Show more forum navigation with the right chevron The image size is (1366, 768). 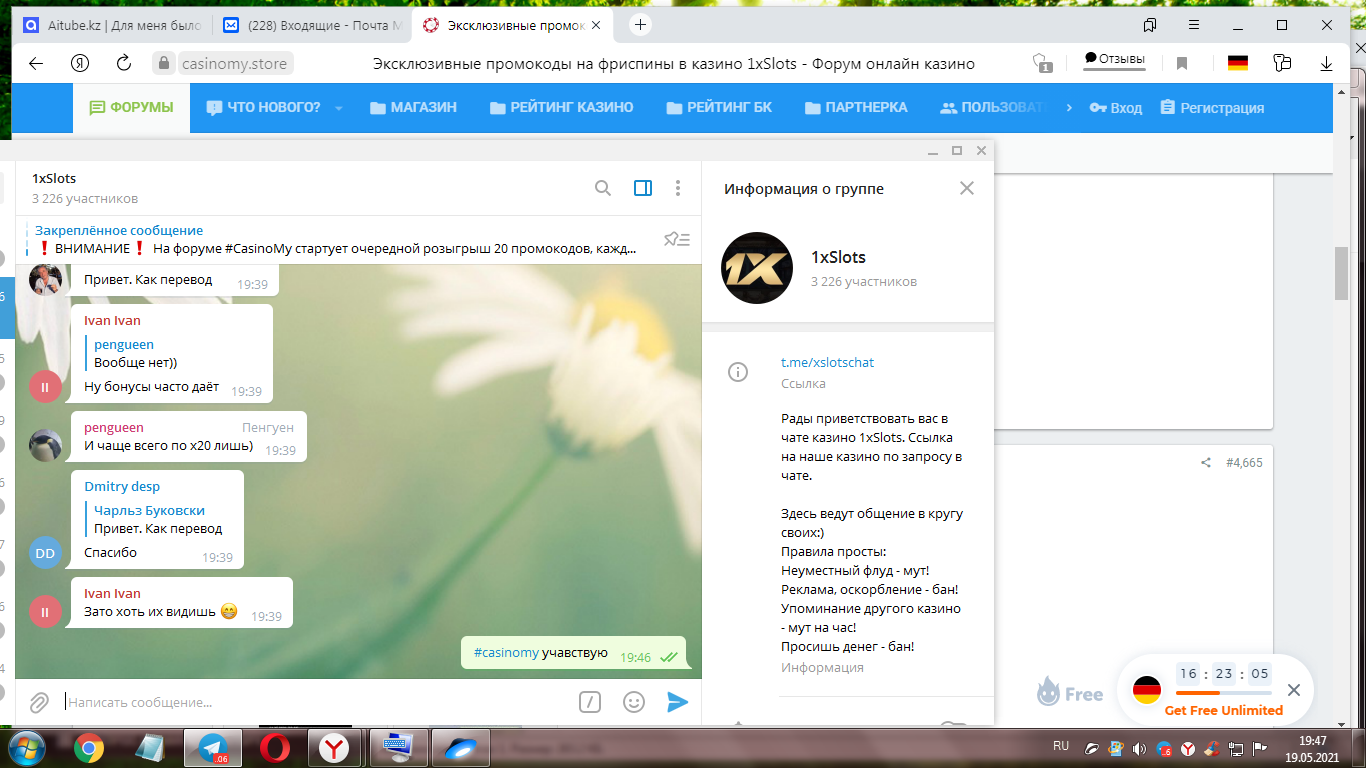pyautogui.click(x=1068, y=108)
